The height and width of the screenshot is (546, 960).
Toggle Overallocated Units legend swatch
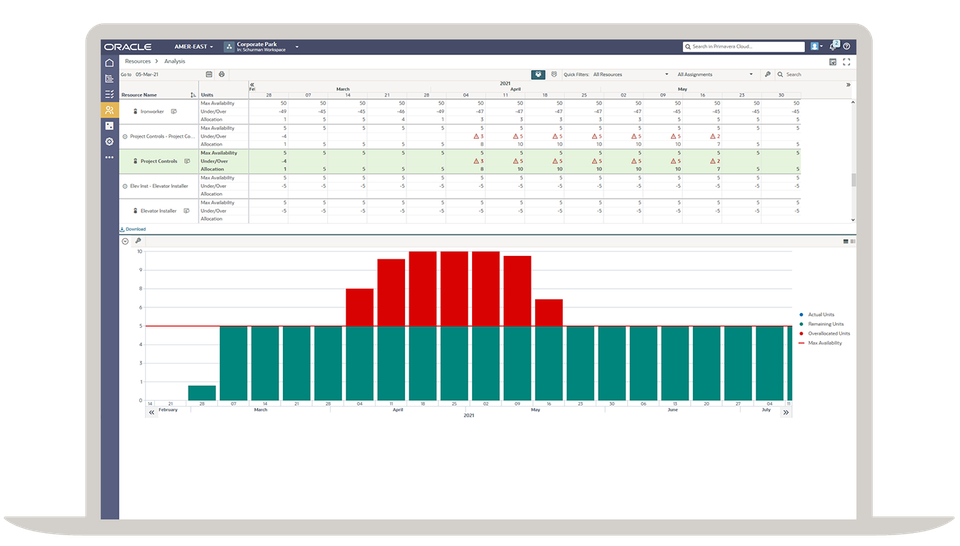click(x=801, y=334)
